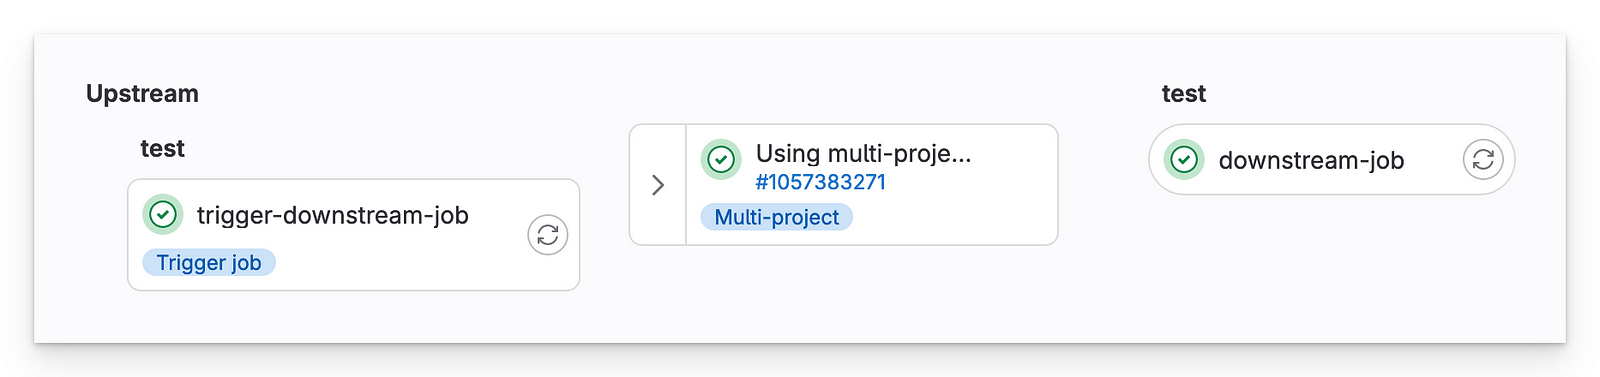Image resolution: width=1600 pixels, height=377 pixels.
Task: Click the Multi-project badge
Action: click(x=777, y=217)
